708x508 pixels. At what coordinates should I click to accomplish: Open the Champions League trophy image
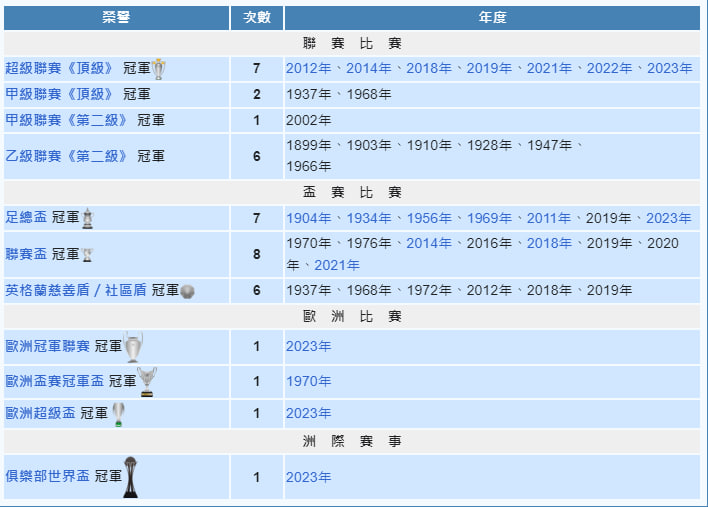(x=133, y=347)
